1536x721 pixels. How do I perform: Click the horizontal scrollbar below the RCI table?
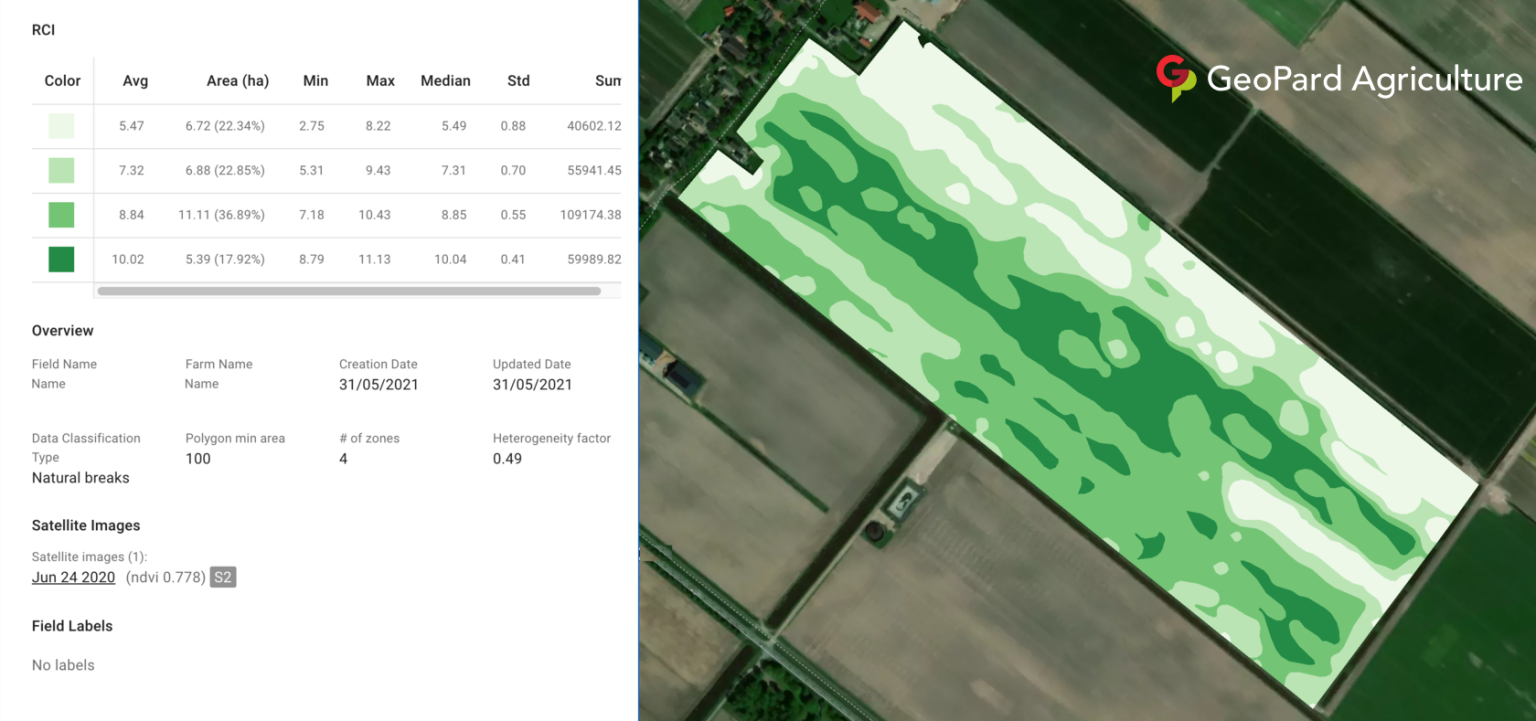click(350, 290)
